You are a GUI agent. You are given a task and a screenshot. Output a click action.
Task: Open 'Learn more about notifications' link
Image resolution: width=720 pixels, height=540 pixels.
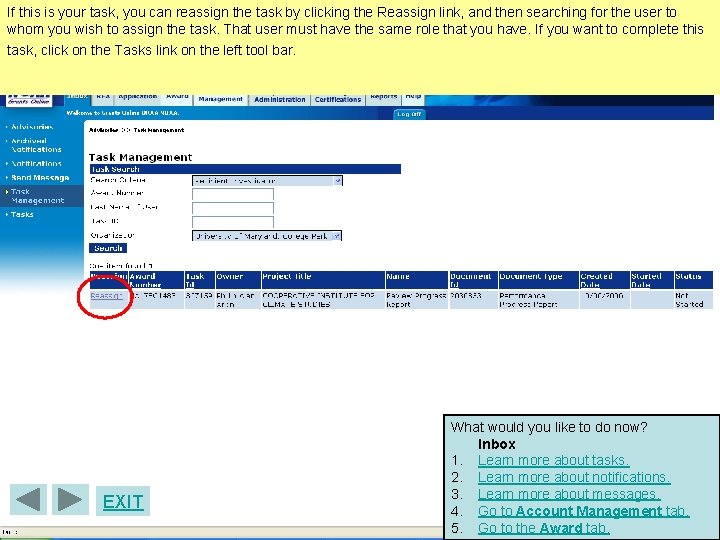(574, 477)
